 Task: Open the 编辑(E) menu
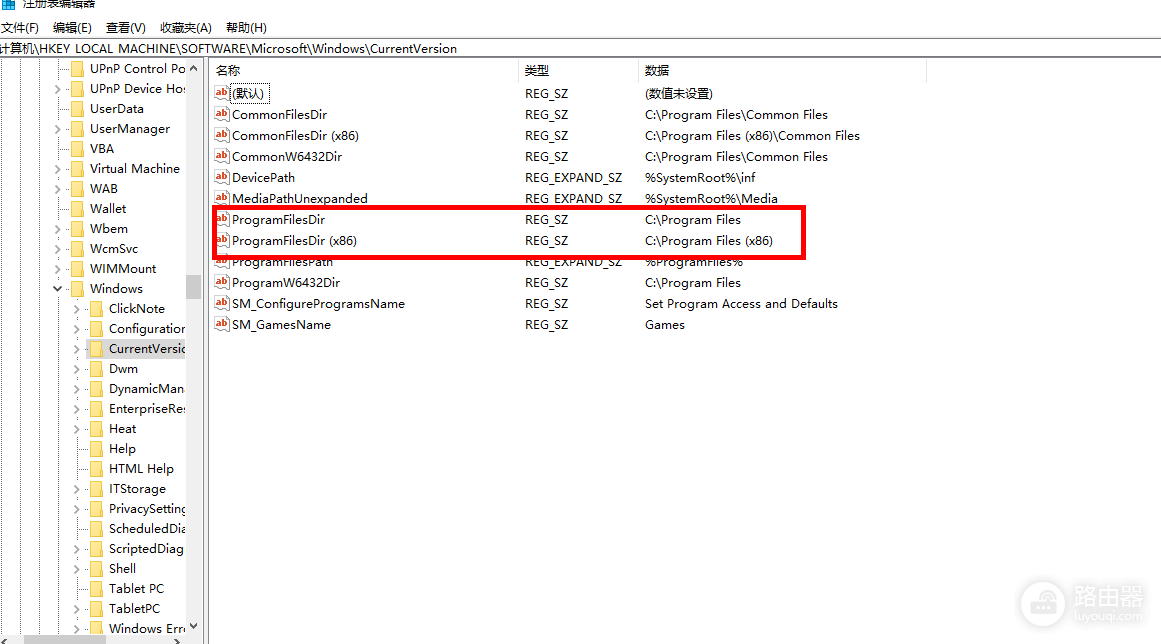click(x=73, y=27)
